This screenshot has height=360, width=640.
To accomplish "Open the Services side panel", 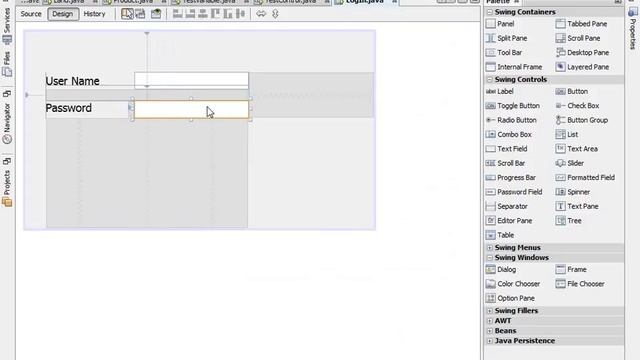I will coord(7,26).
